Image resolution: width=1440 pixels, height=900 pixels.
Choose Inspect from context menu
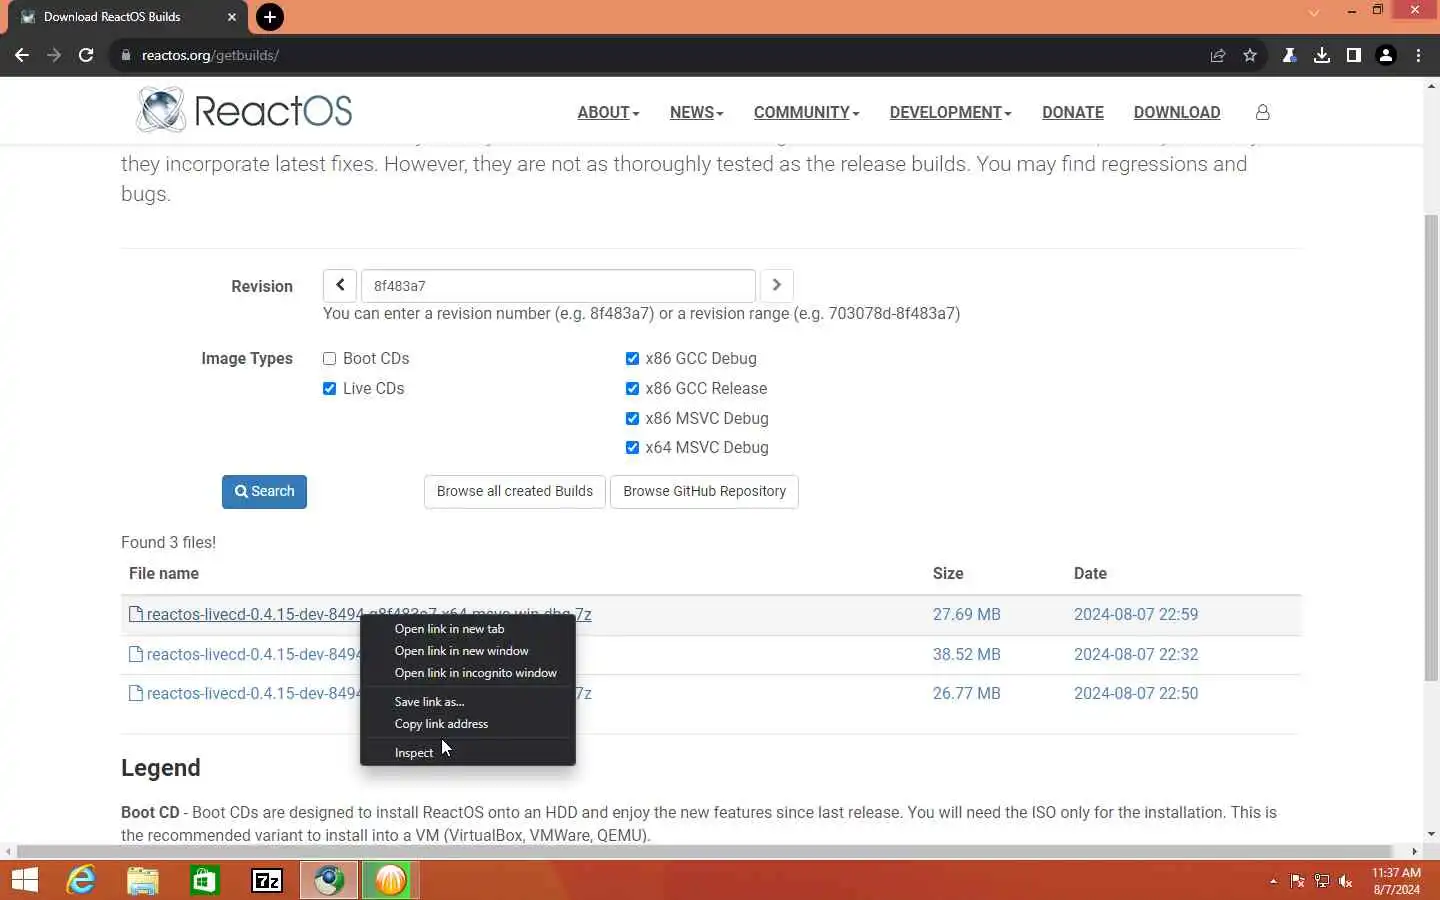pos(468,753)
